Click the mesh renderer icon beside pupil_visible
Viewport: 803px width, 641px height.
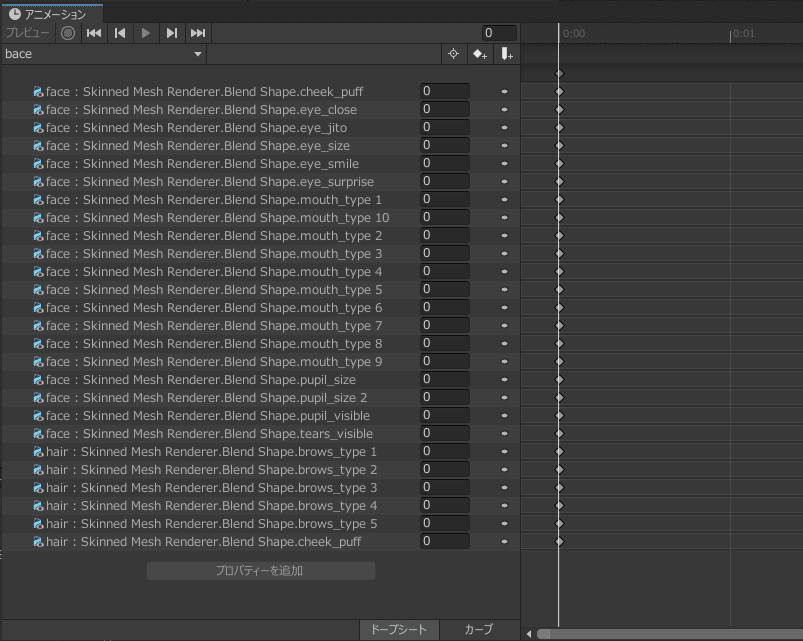38,415
